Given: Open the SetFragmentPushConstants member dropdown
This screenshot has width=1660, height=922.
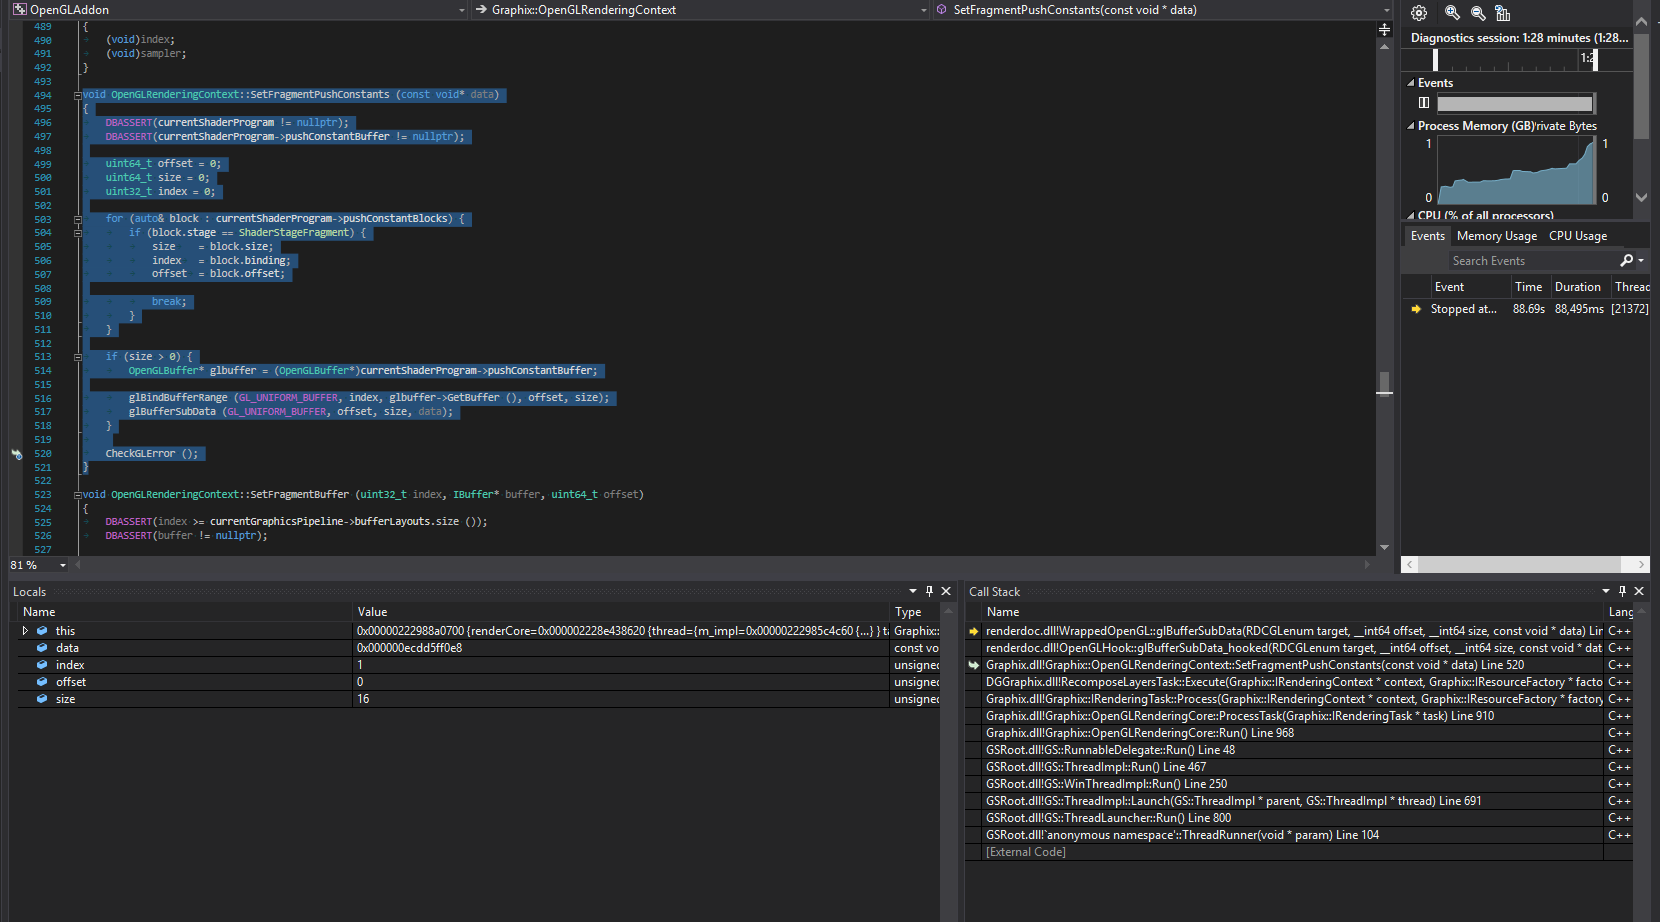Looking at the screenshot, I should [1386, 9].
